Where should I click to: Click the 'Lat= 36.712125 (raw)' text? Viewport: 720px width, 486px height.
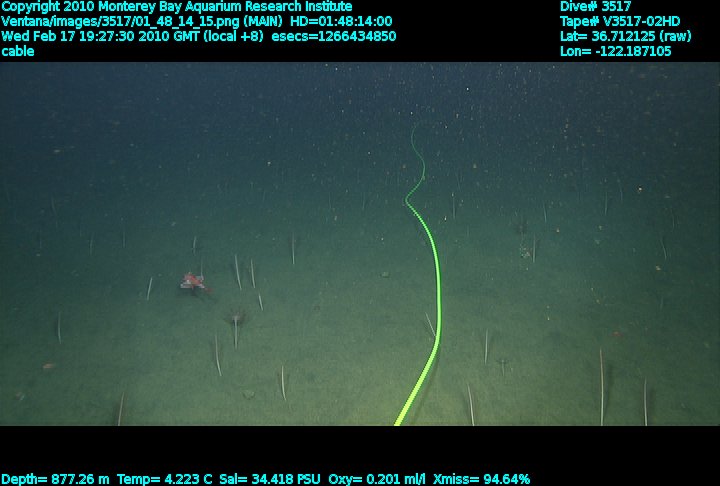point(625,36)
